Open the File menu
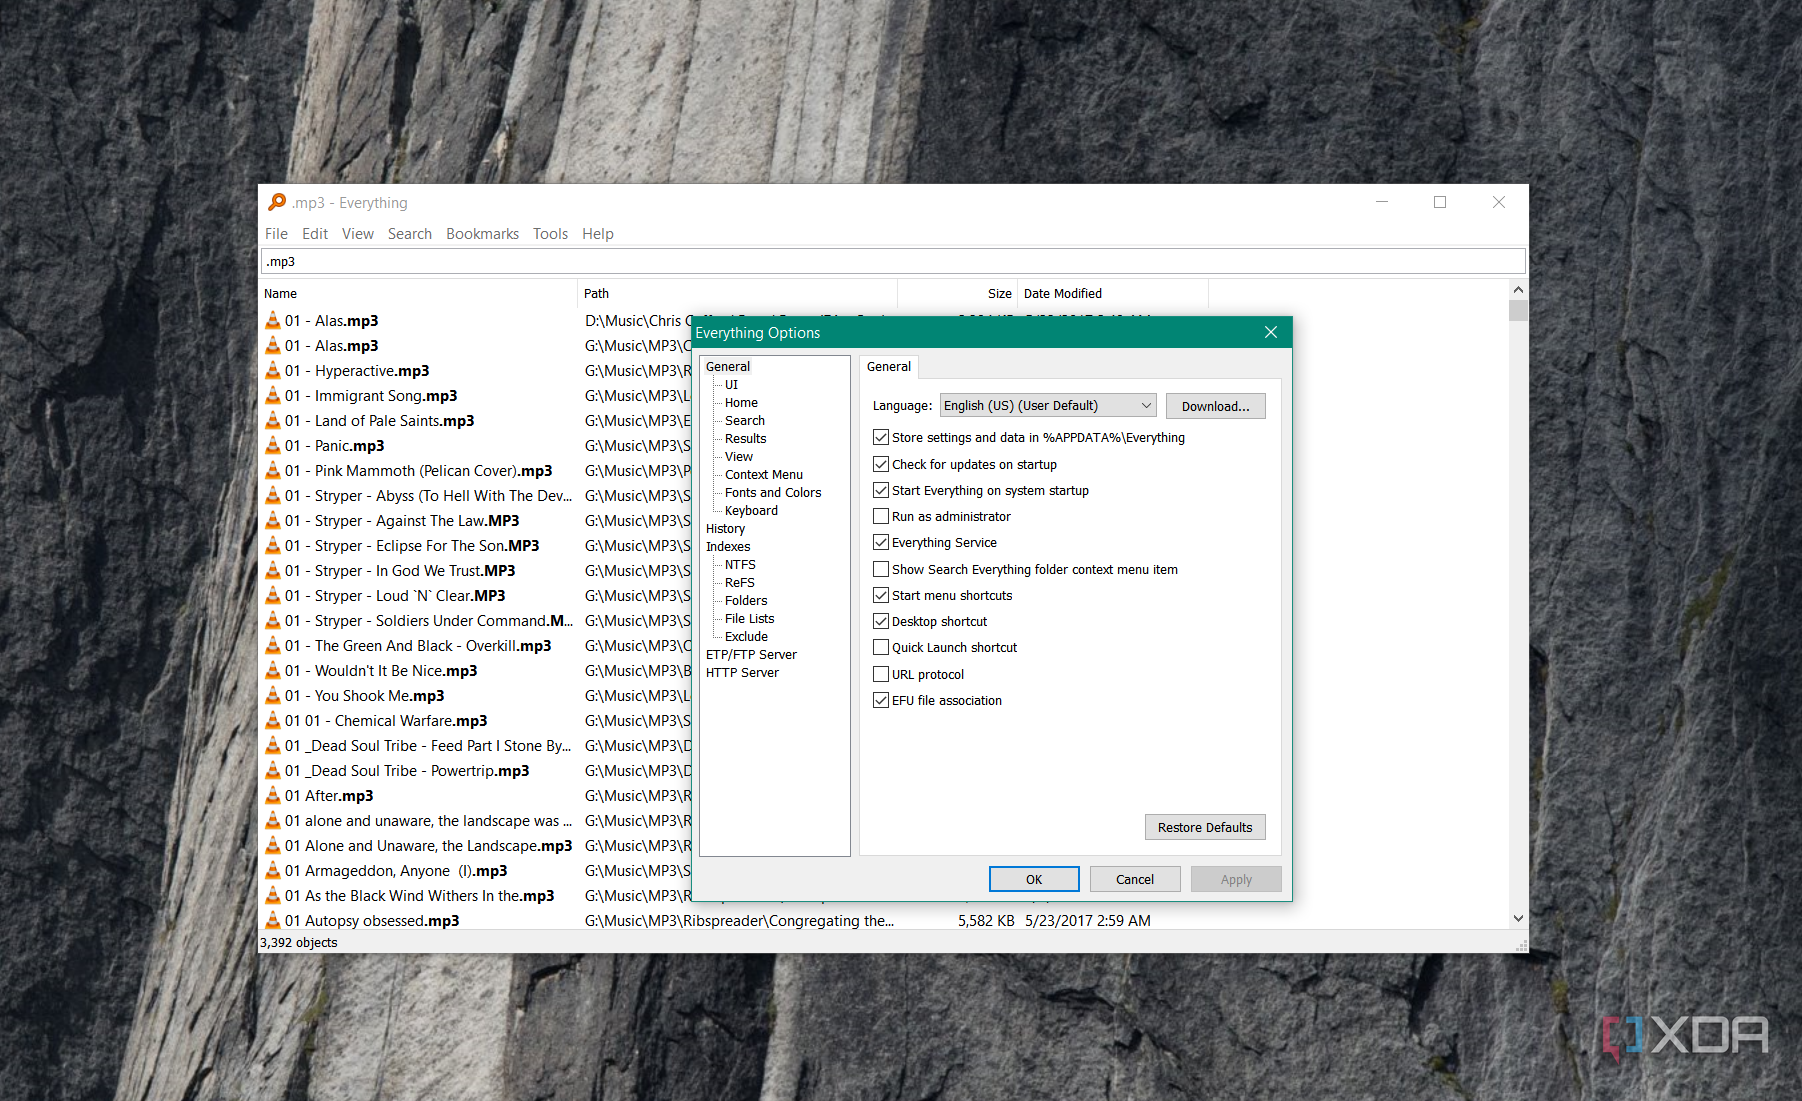Viewport: 1802px width, 1101px height. 276,233
